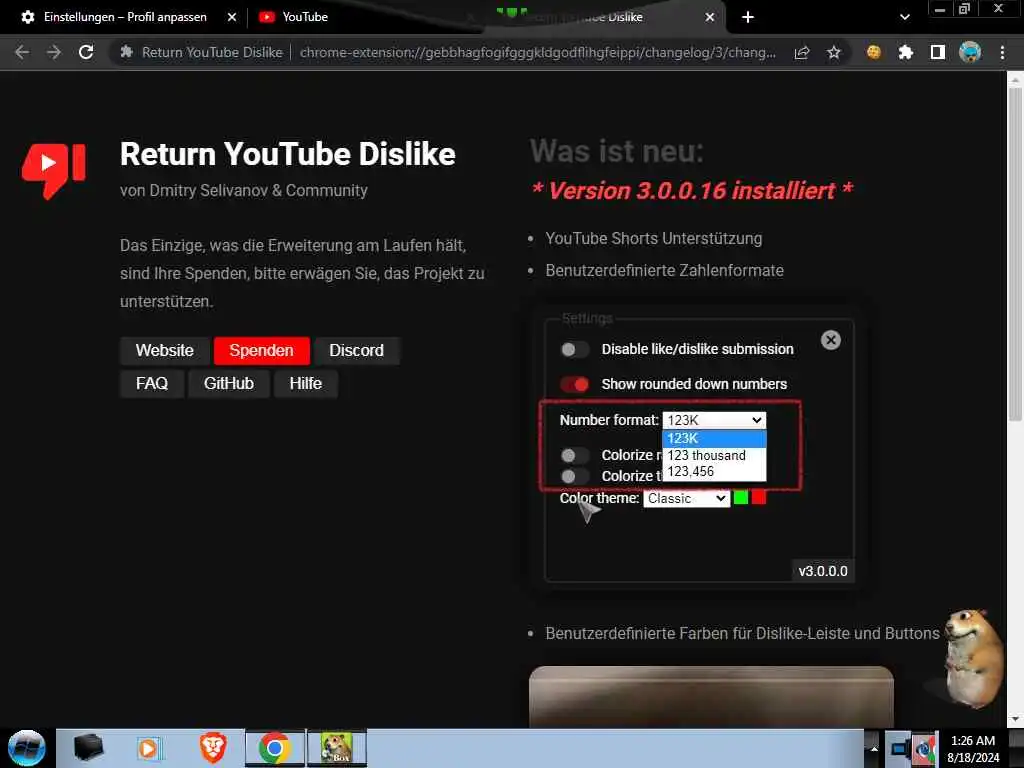Image resolution: width=1024 pixels, height=768 pixels.
Task: Select 123 thousand format option
Action: point(714,455)
